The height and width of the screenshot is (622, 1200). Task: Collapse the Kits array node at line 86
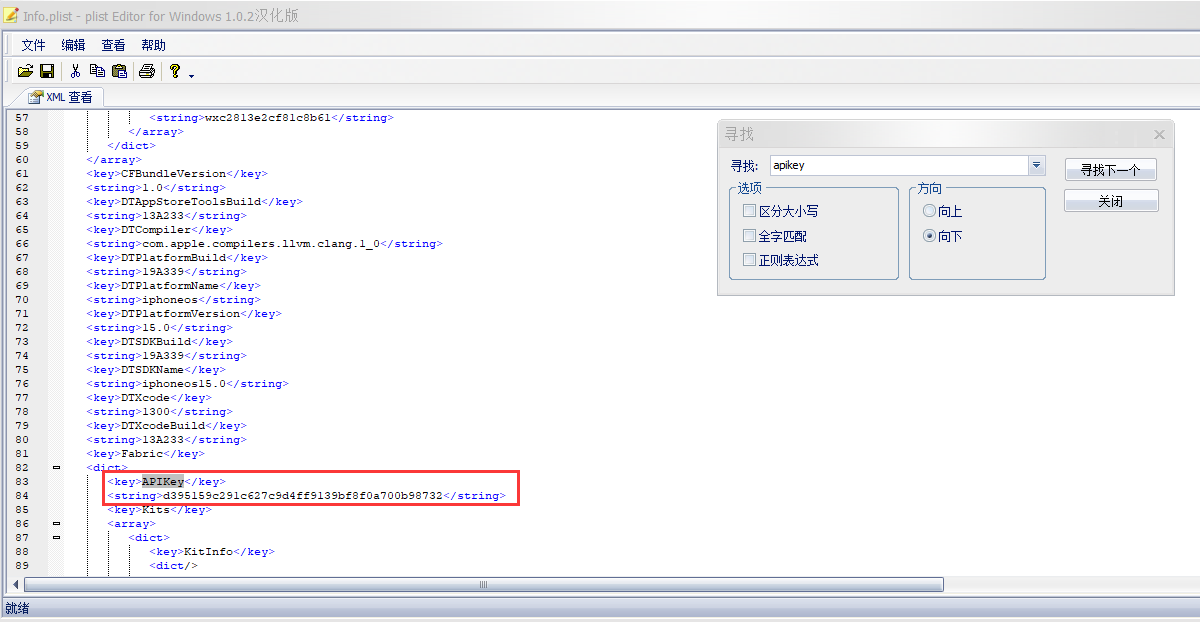57,523
